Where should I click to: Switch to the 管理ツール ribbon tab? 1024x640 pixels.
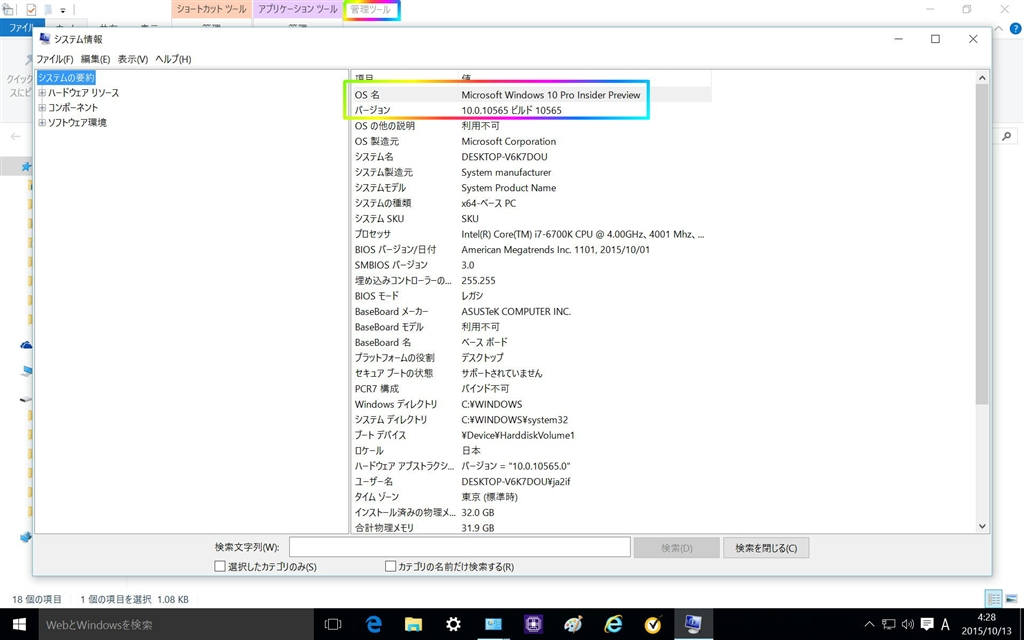click(371, 9)
